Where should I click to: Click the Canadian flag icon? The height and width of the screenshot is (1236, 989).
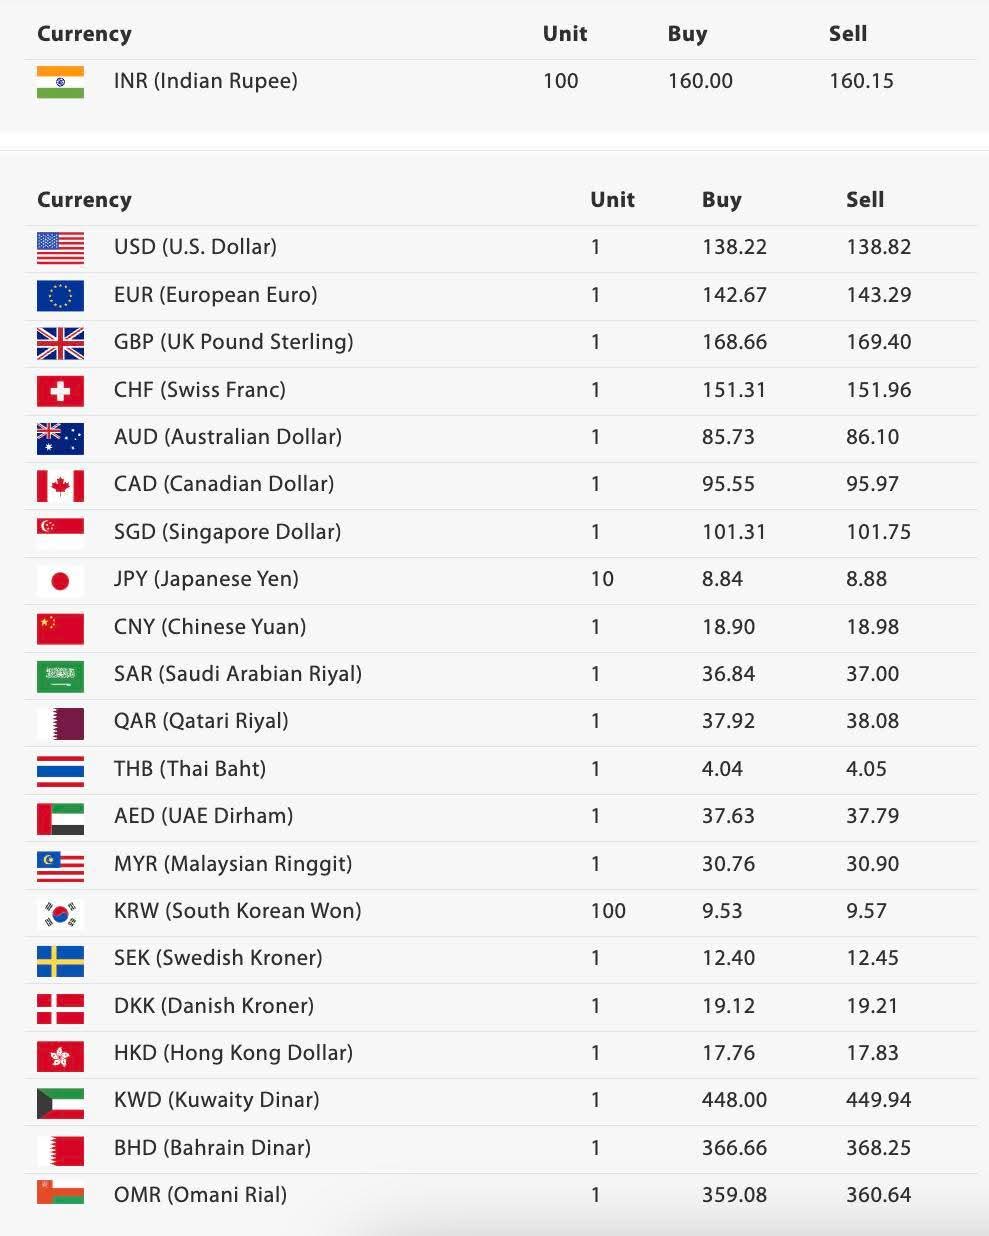pyautogui.click(x=60, y=485)
